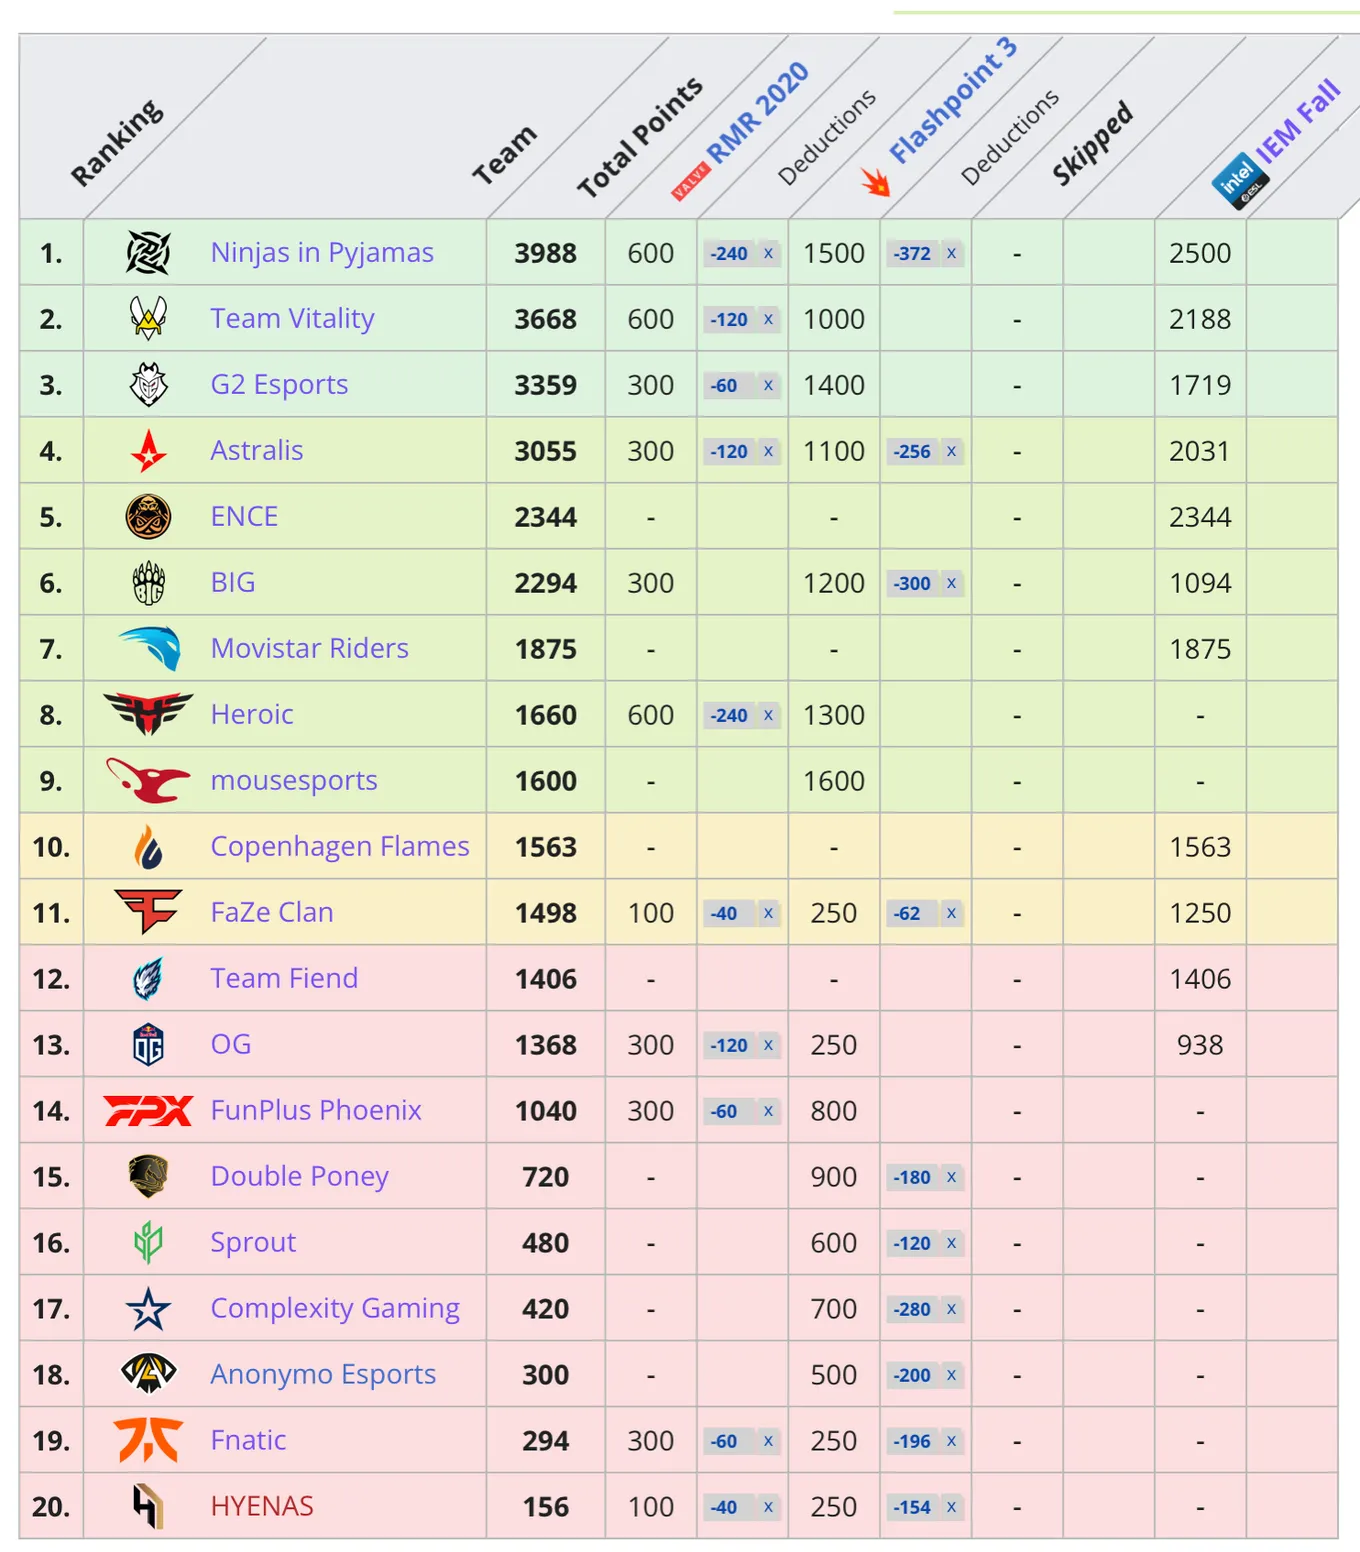Image resolution: width=1360 pixels, height=1552 pixels.
Task: Click the Intel ESL logo in header
Action: click(1240, 181)
